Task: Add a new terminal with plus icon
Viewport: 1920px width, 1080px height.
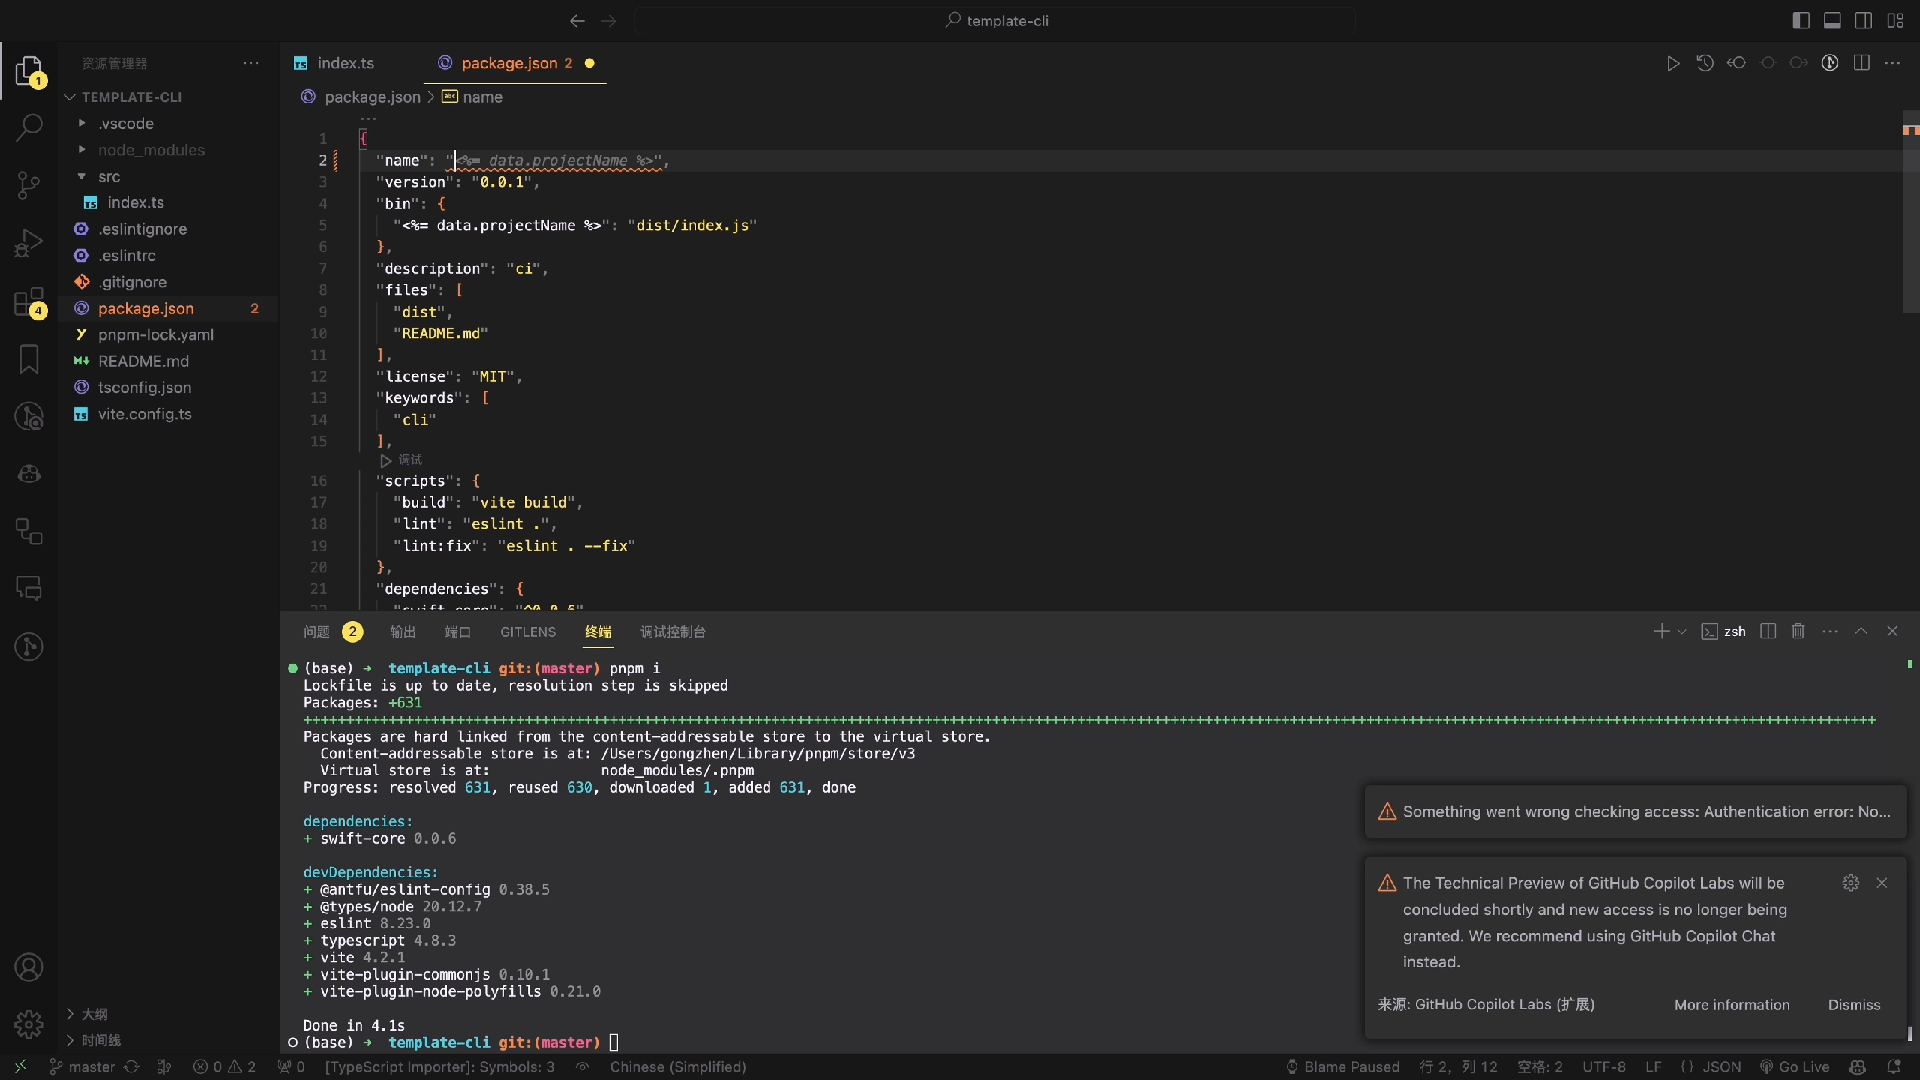Action: pos(1661,631)
